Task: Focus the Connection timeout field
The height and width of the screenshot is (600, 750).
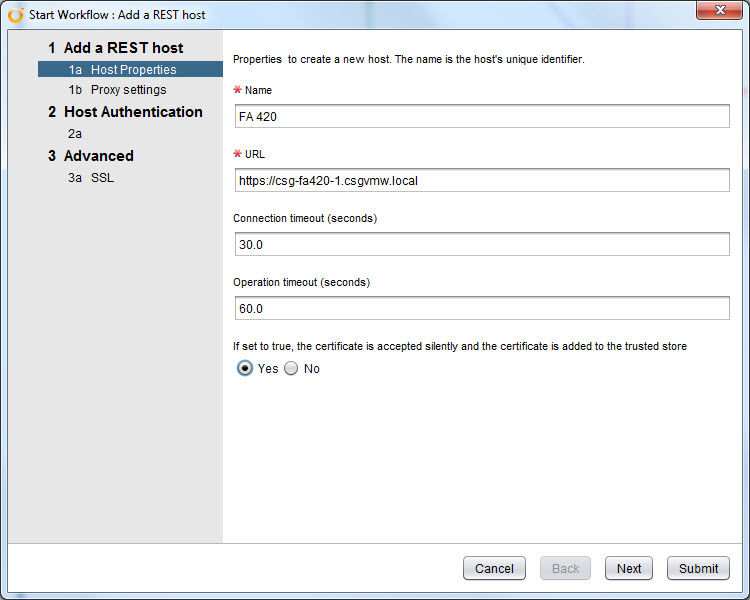Action: point(482,244)
